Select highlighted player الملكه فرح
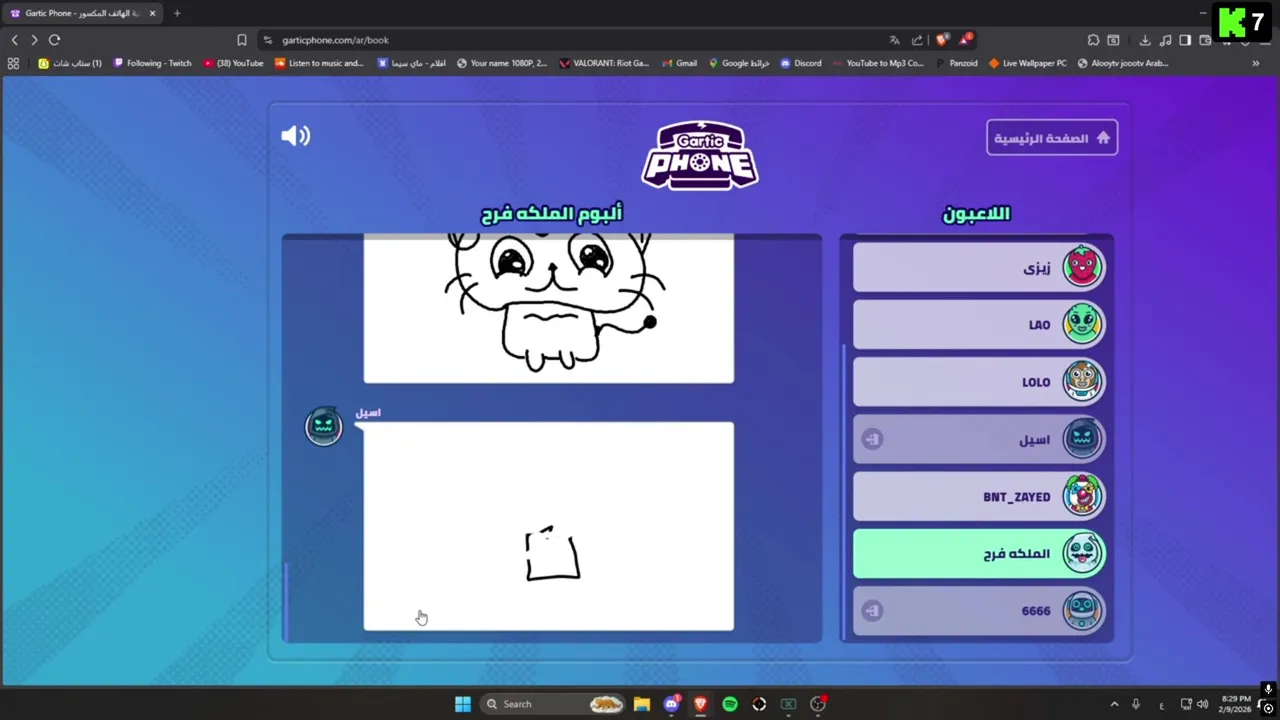1280x720 pixels. (979, 553)
